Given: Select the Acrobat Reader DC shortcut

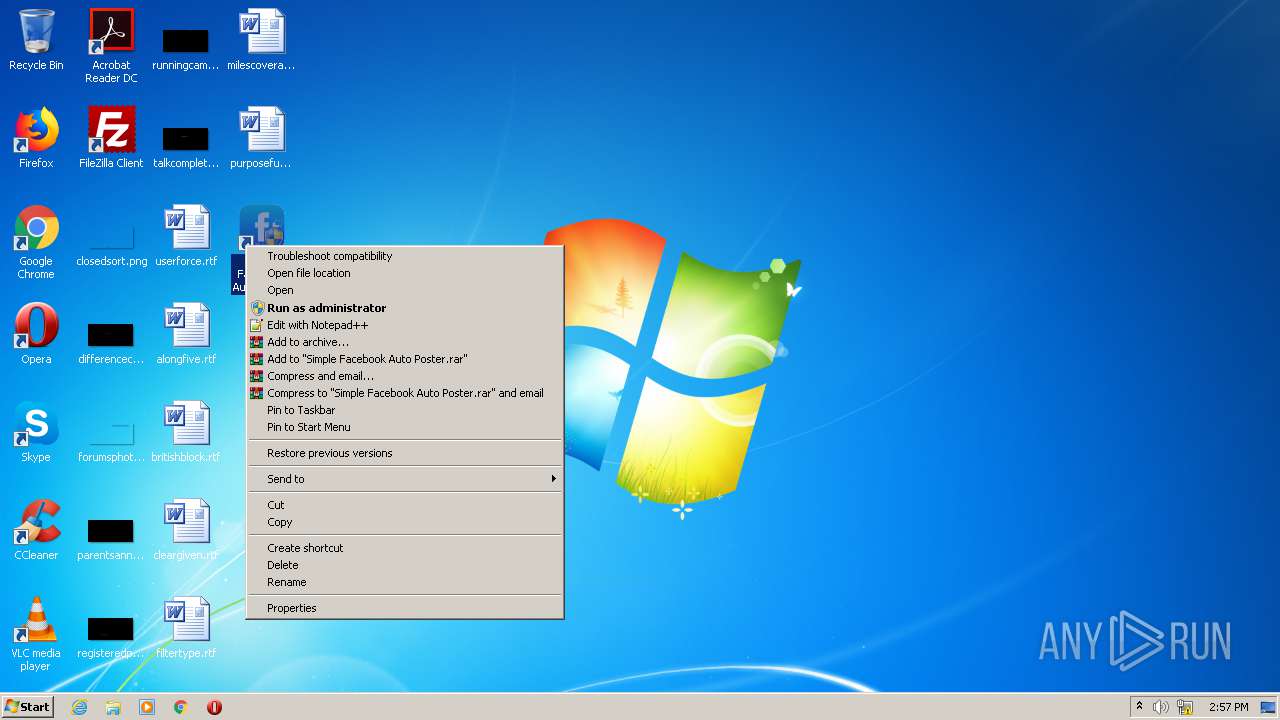Looking at the screenshot, I should point(111,46).
